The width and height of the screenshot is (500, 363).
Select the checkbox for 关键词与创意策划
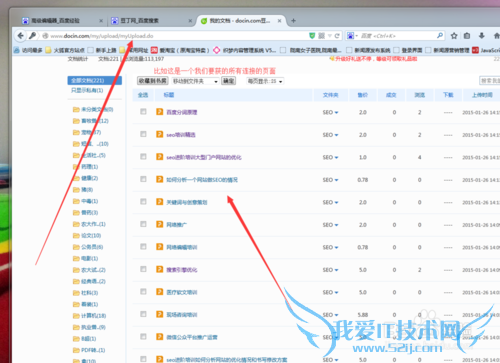tap(143, 202)
